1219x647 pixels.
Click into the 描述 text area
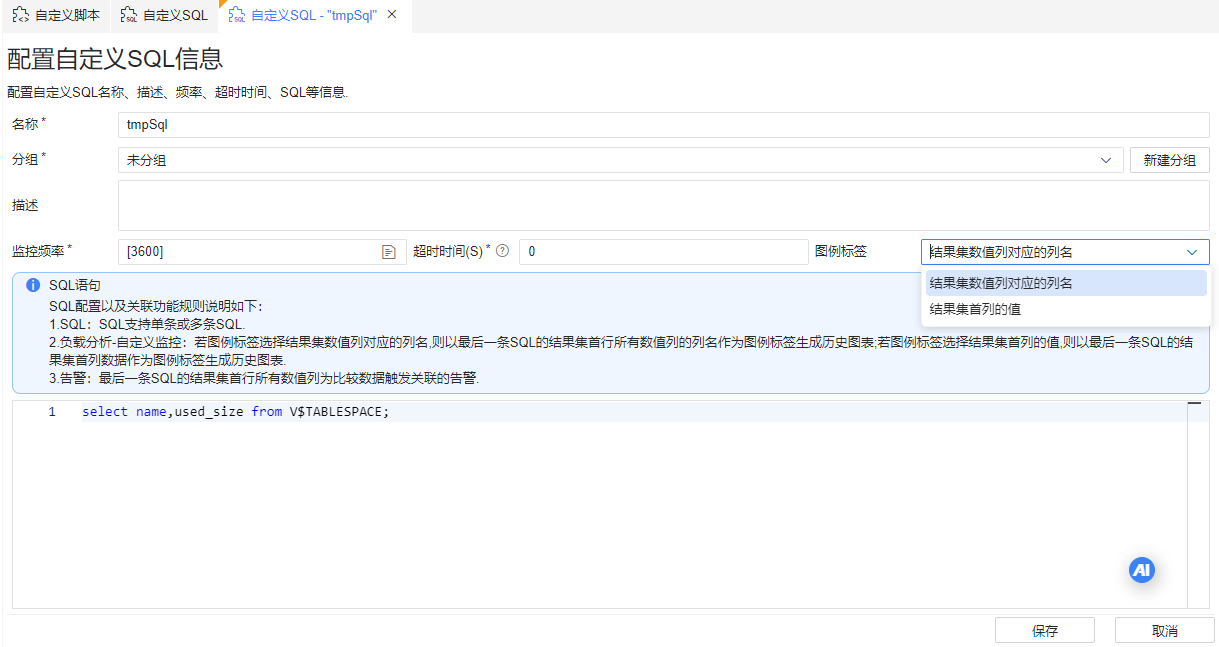click(x=663, y=205)
